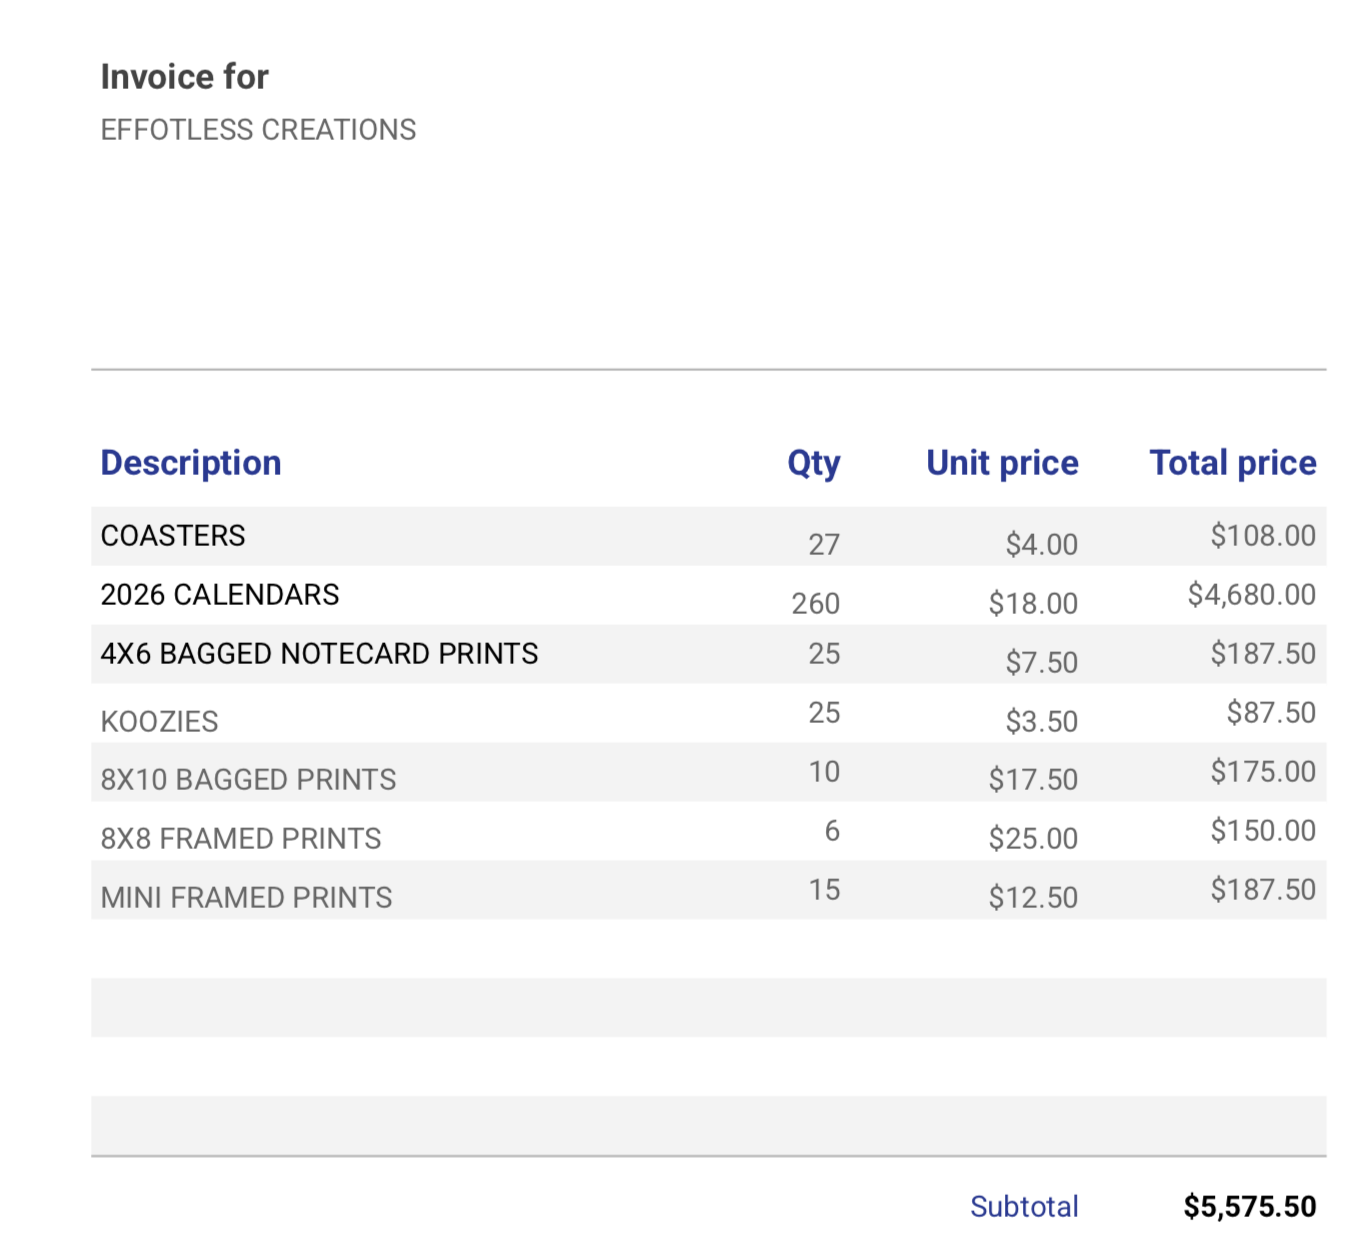Click the $87.50 KOOZIES total price
1372x1248 pixels.
click(x=1272, y=712)
